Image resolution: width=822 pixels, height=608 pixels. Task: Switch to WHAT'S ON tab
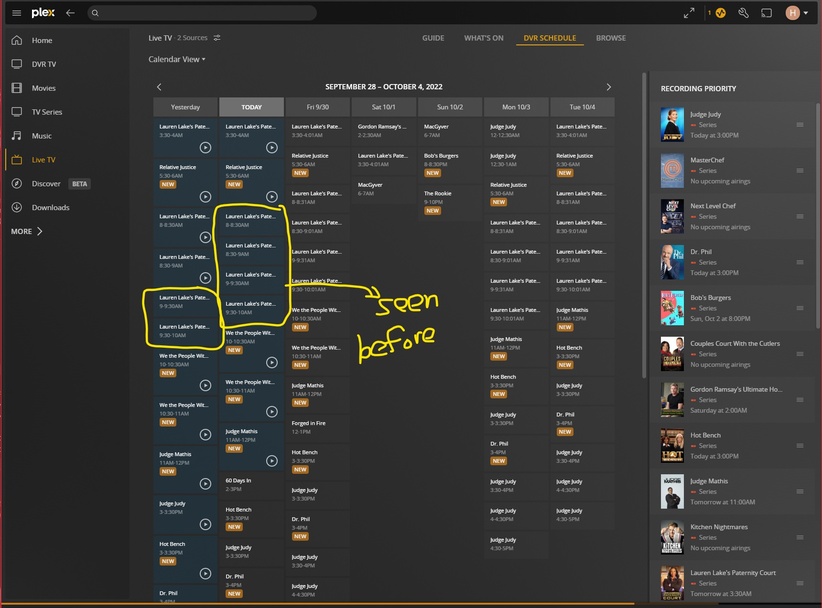point(483,38)
